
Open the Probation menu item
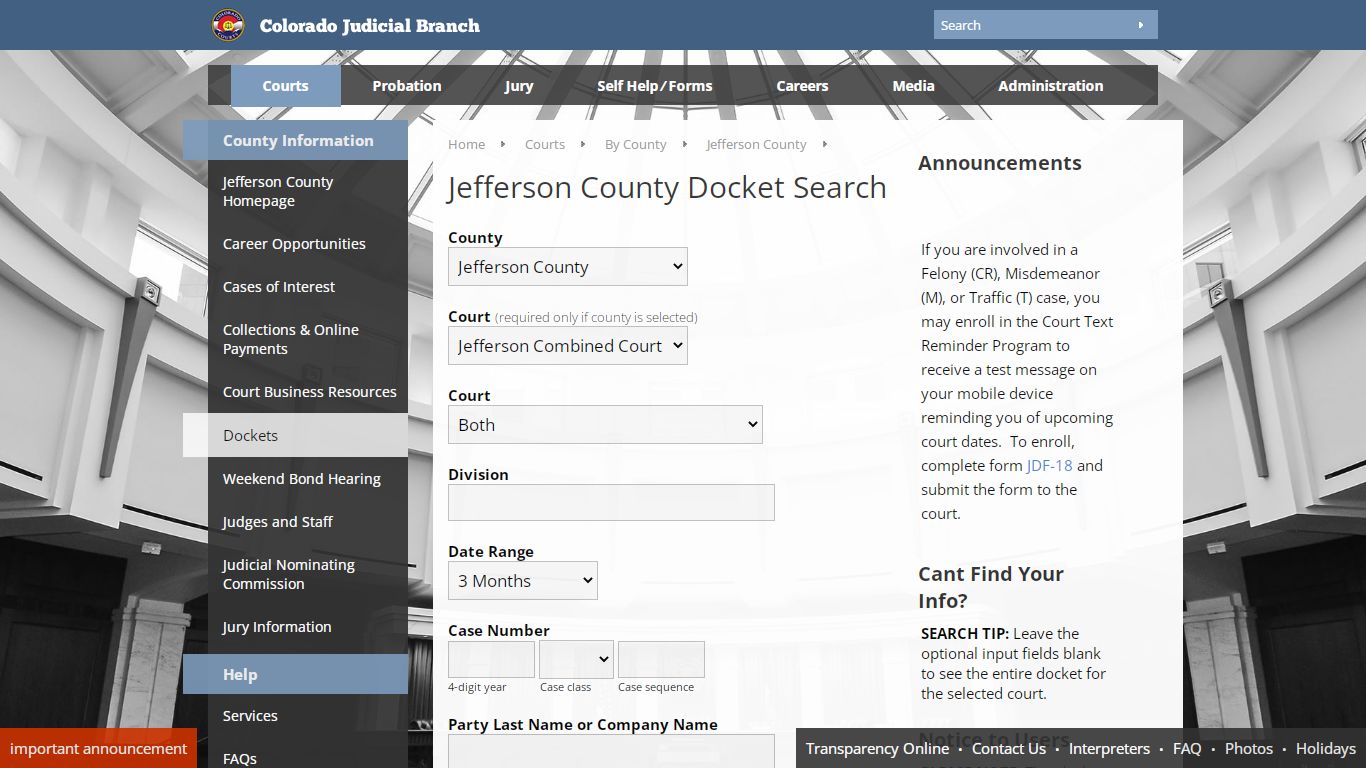tap(406, 86)
